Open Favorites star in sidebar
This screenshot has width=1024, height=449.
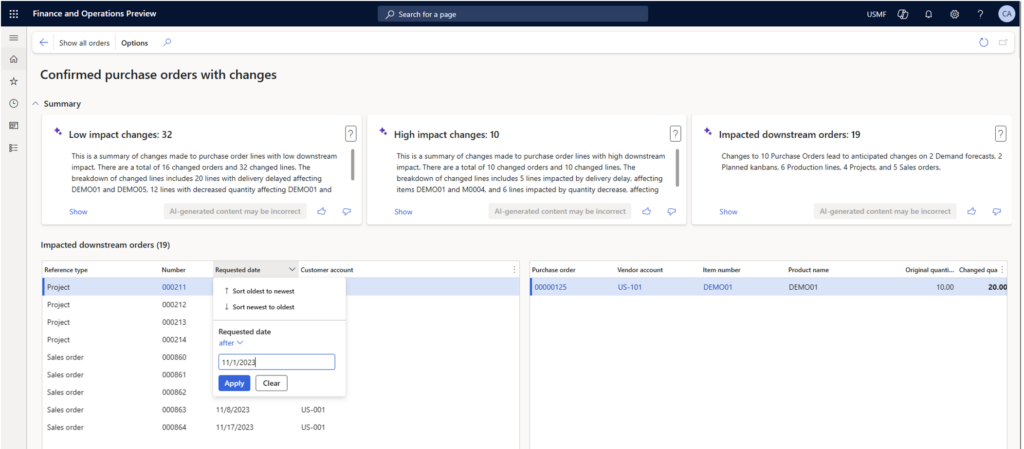(x=14, y=82)
